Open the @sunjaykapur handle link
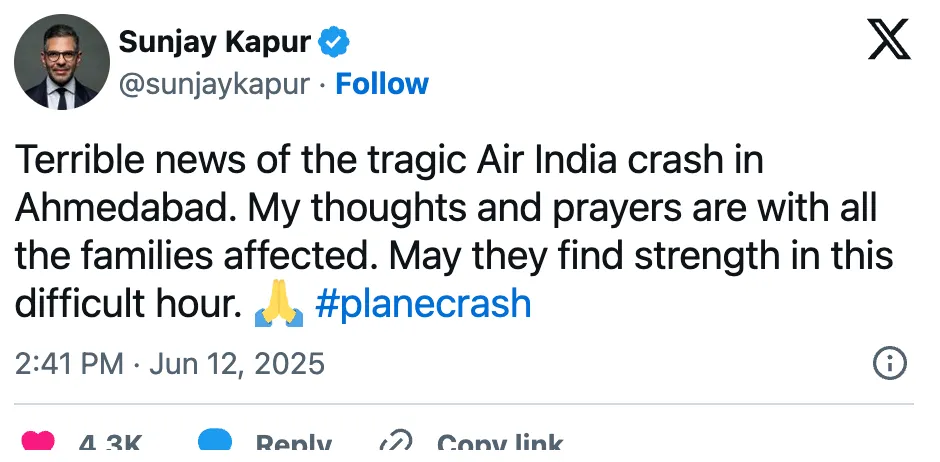 tap(214, 84)
